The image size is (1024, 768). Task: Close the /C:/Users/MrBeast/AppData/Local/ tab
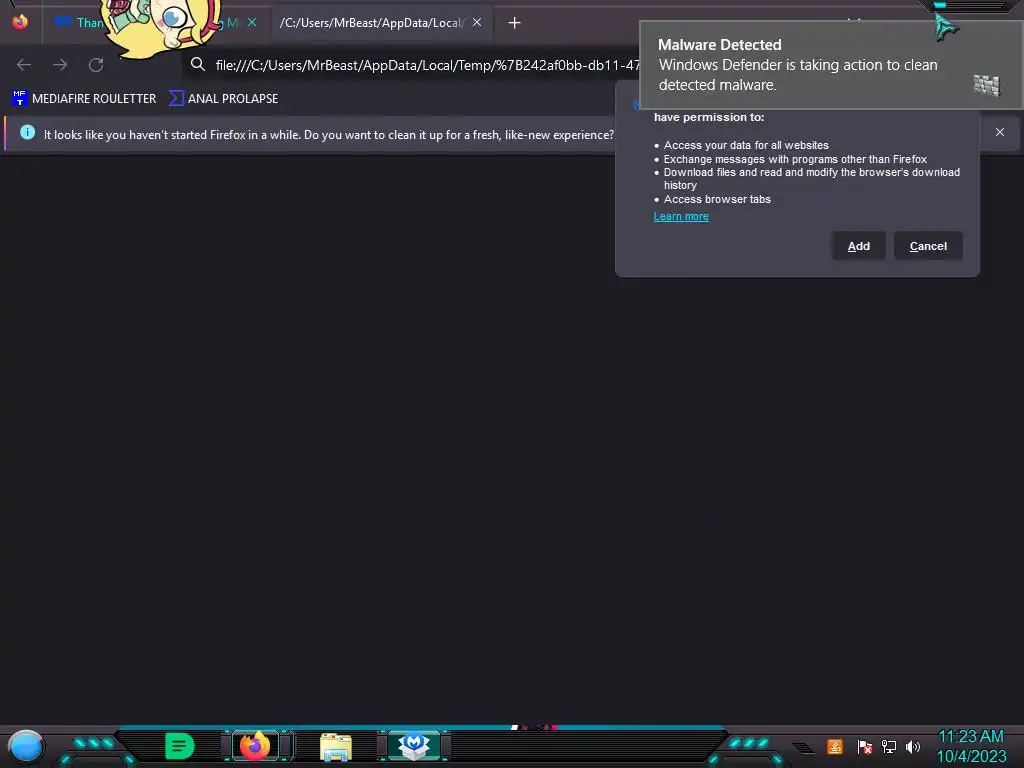[x=477, y=22]
